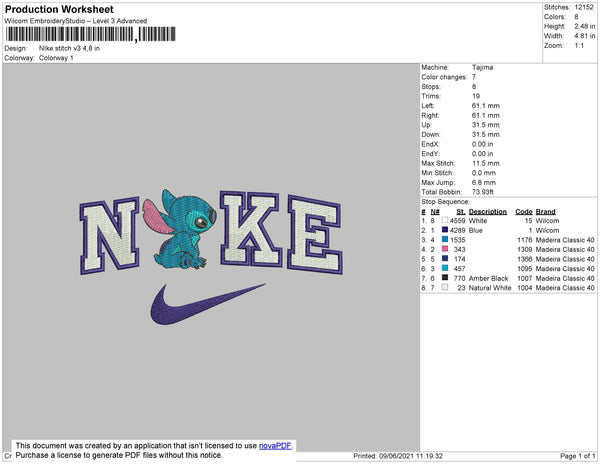The width and height of the screenshot is (600, 464).
Task: Click the Stitch character embroidery preview
Action: click(x=180, y=230)
